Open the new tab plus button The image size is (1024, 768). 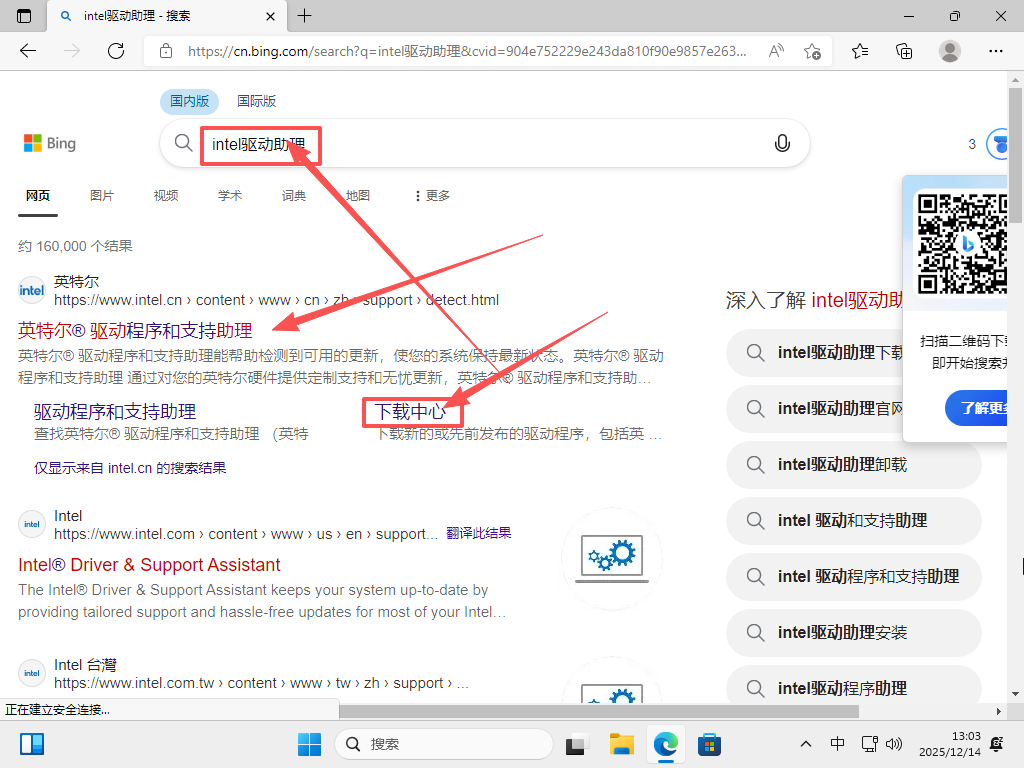[305, 16]
